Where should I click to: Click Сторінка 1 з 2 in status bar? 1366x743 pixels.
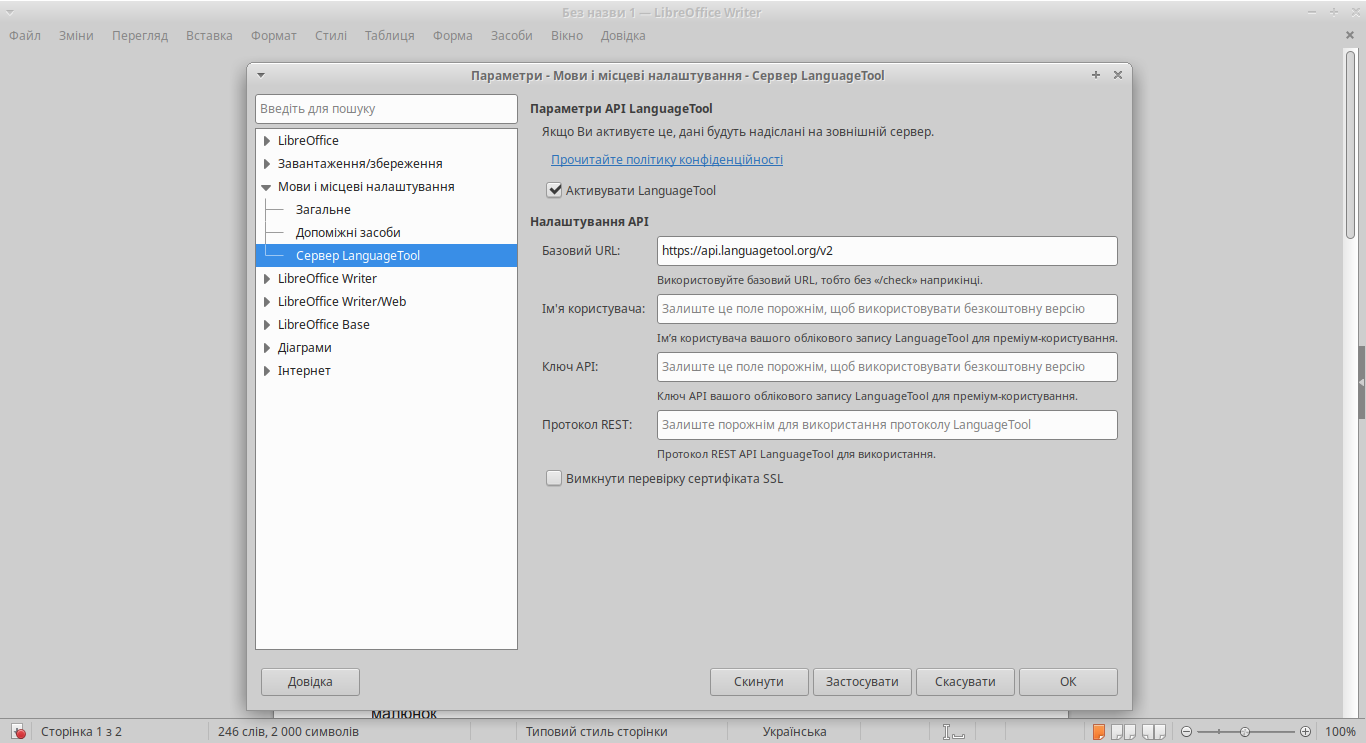click(x=81, y=732)
